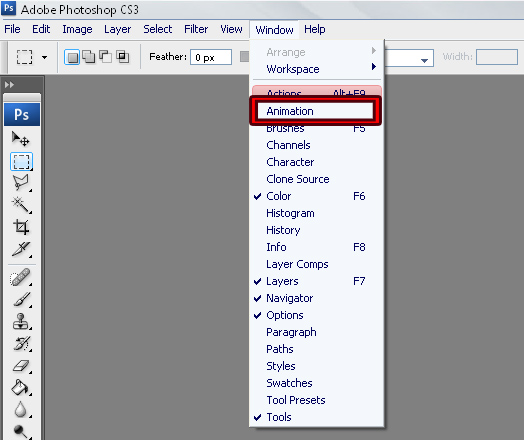This screenshot has width=524, height=440.
Task: Select the Slice tool
Action: pos(21,249)
